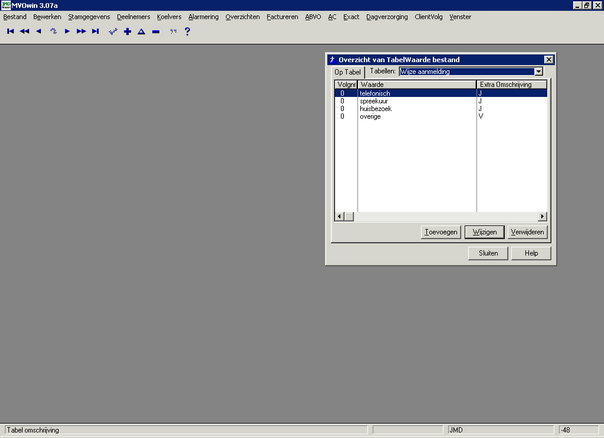This screenshot has height=438, width=604.
Task: Jump forward several records (double right arrow)
Action: click(x=81, y=31)
